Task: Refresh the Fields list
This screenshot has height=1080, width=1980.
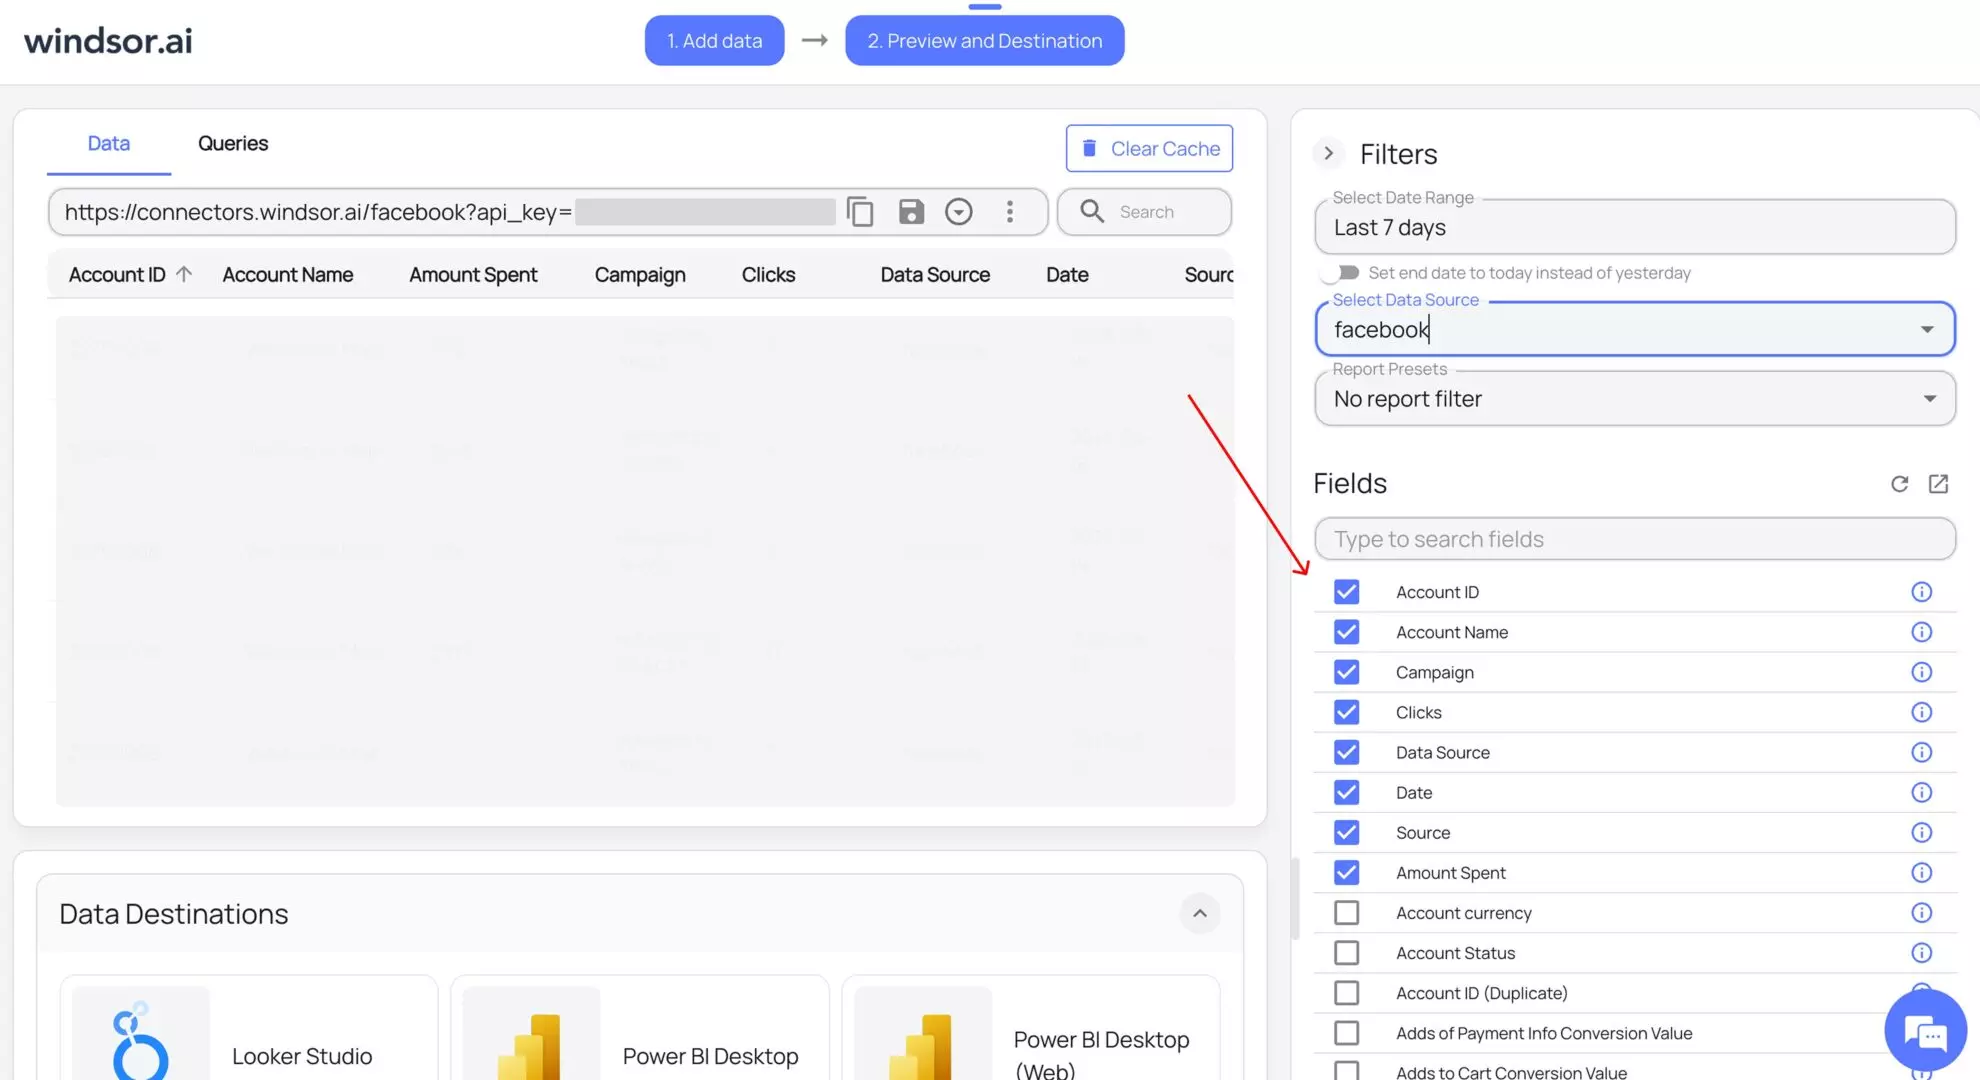Action: (1900, 484)
